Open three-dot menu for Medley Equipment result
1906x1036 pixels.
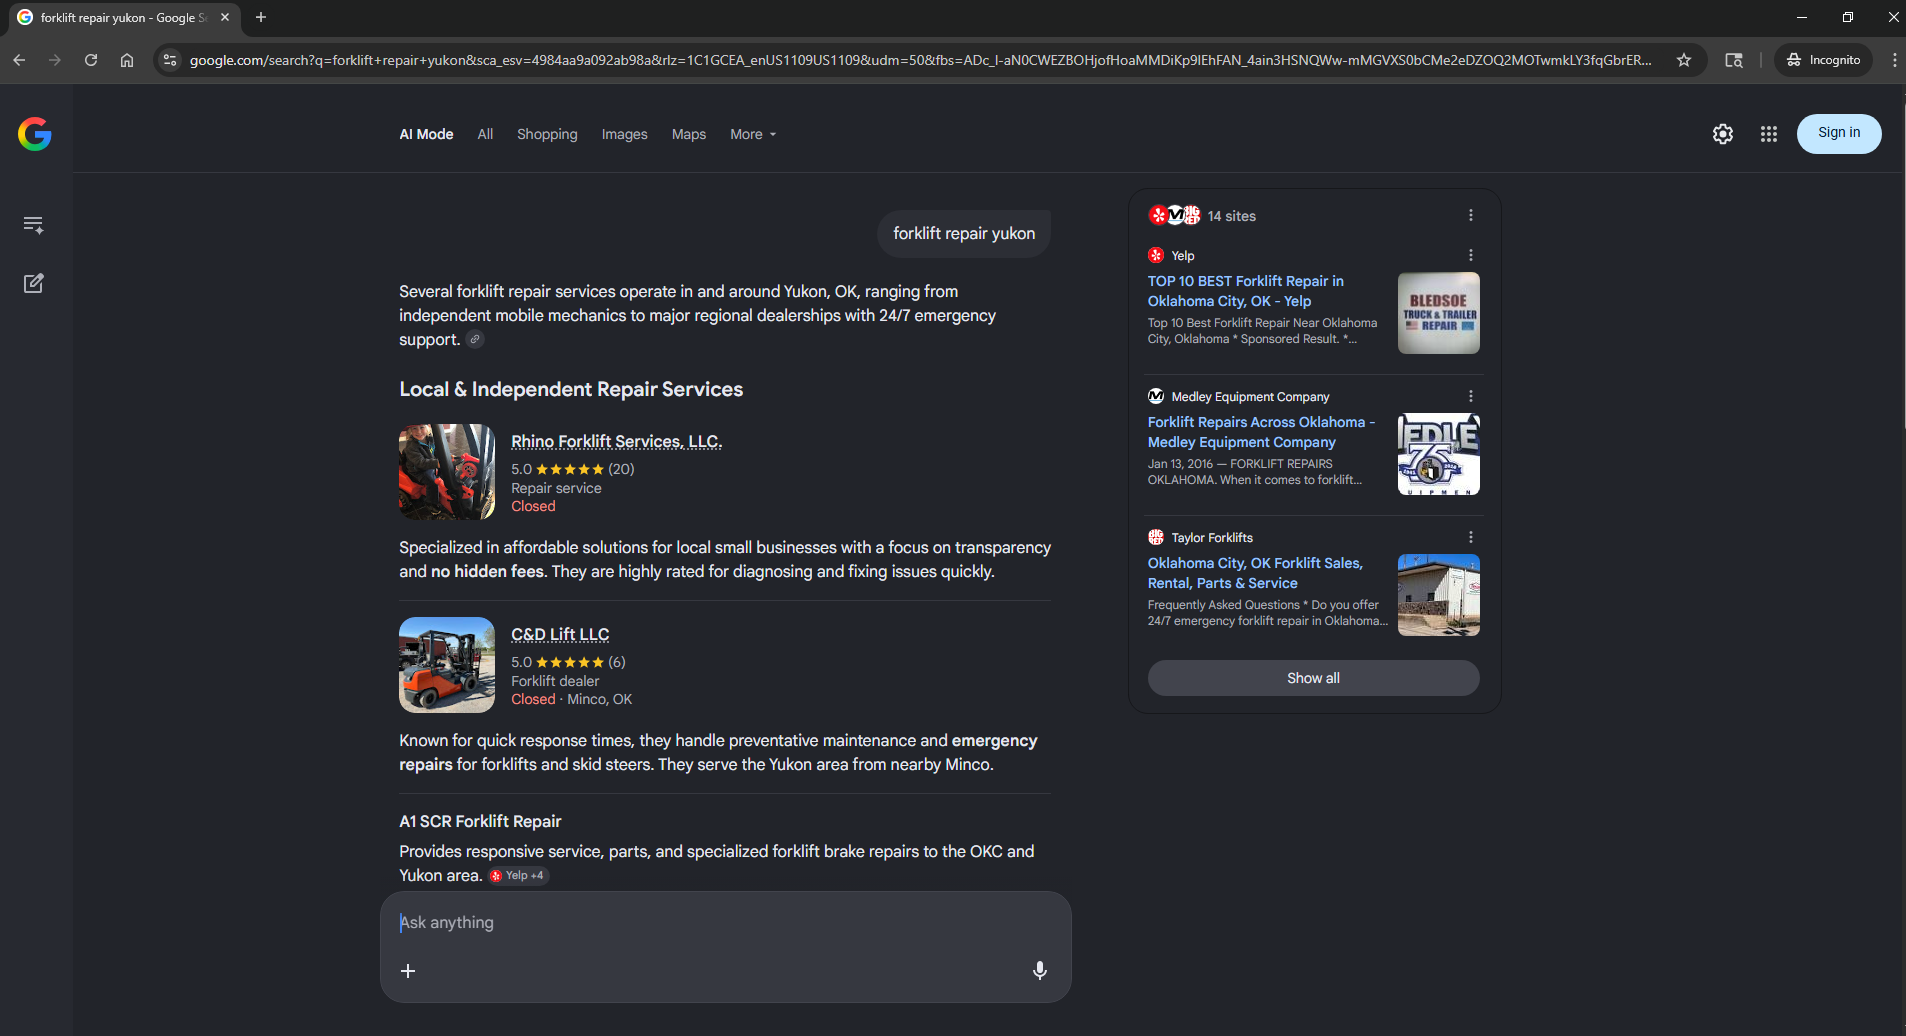(1470, 396)
